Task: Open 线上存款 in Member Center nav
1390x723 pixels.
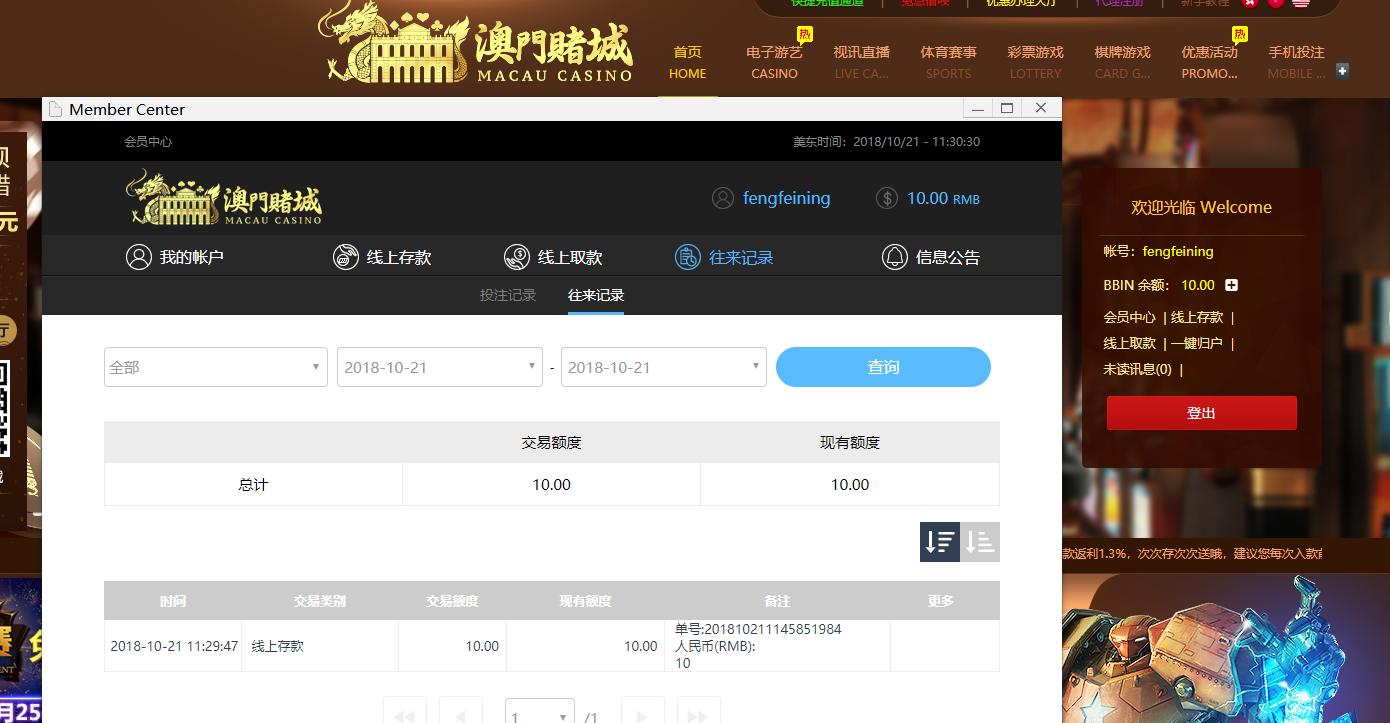Action: click(382, 257)
